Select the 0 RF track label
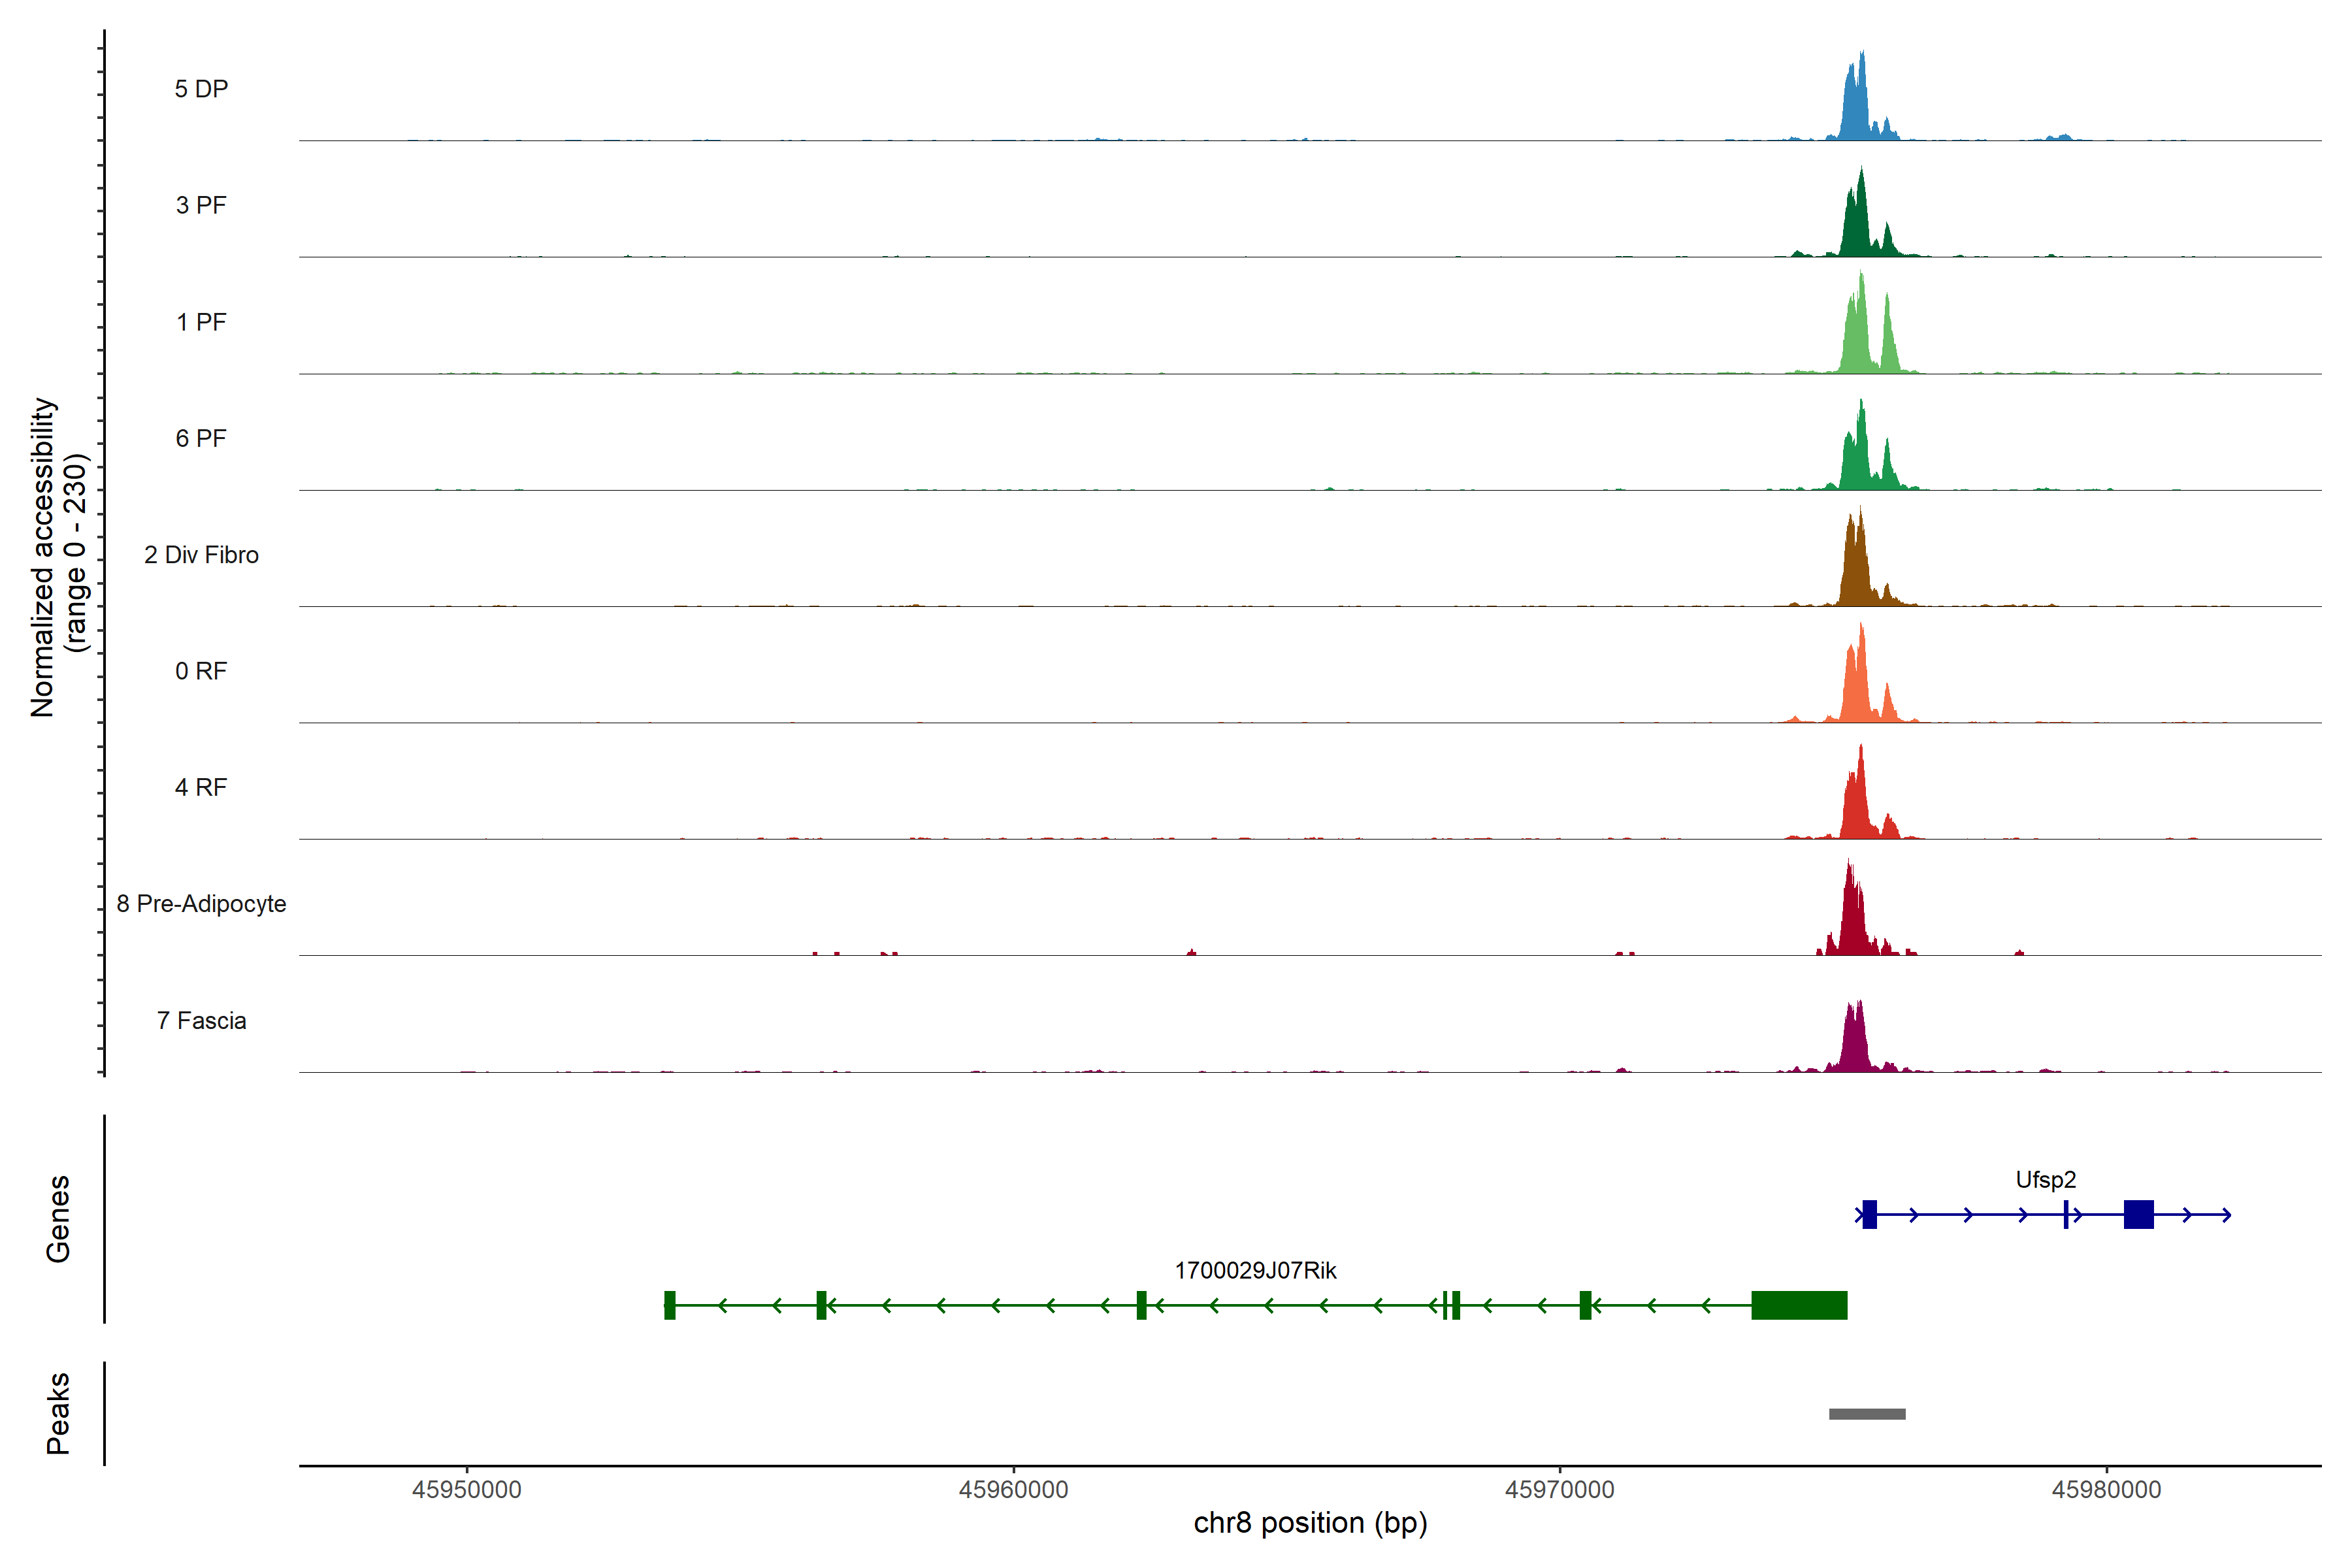Screen dimensions: 2352x1568 coord(201,671)
